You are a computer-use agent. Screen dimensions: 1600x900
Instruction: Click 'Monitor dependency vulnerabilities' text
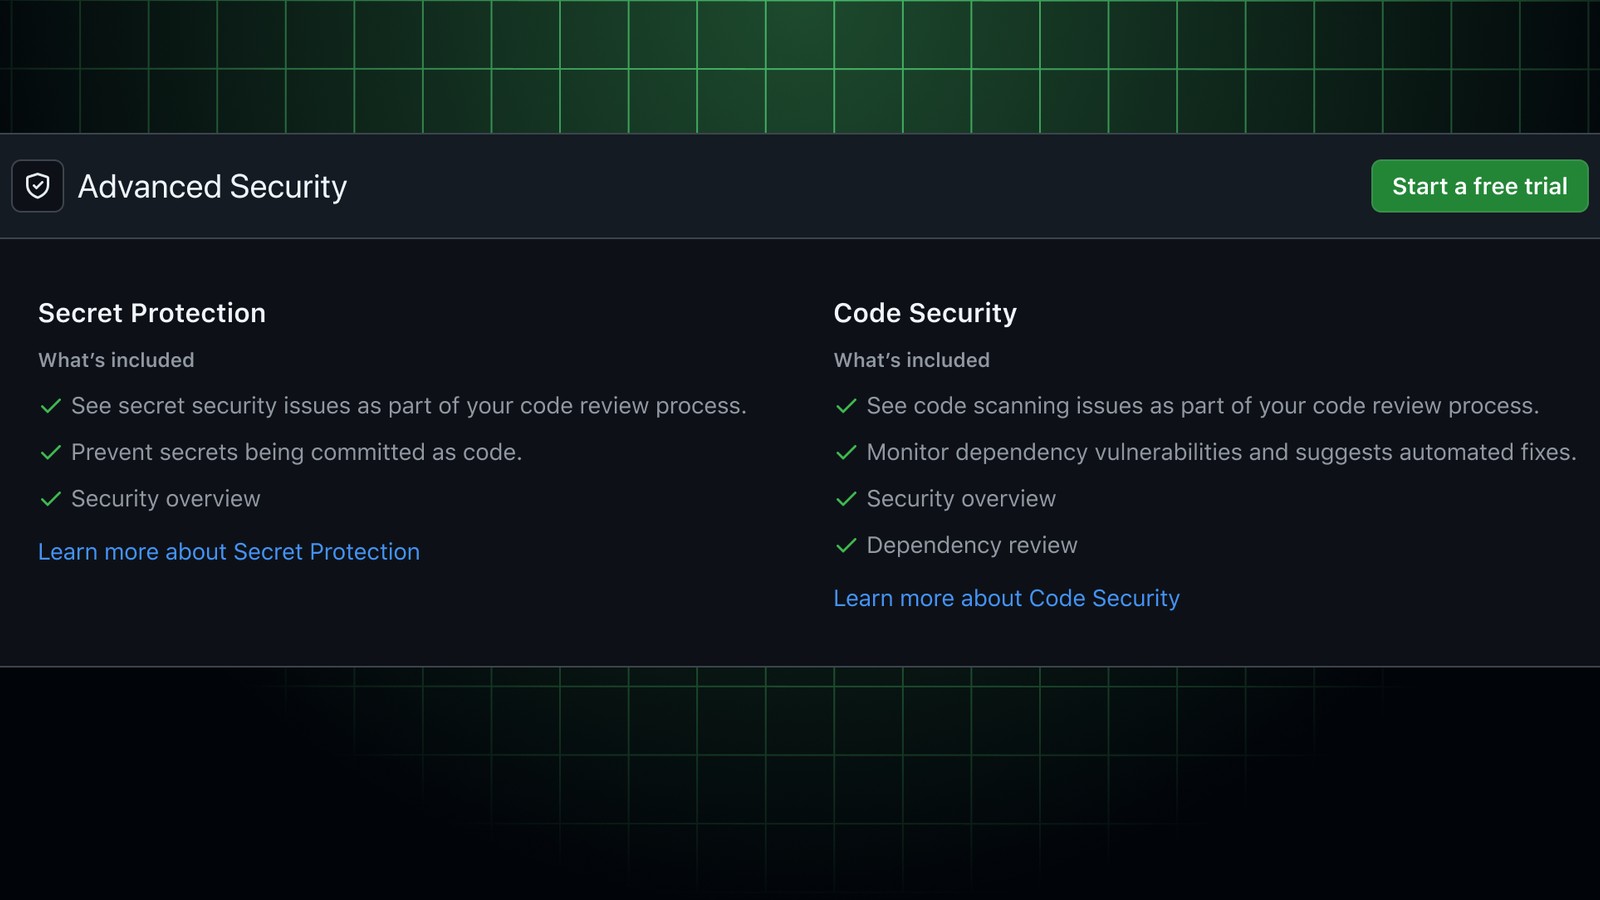pyautogui.click(x=1222, y=452)
